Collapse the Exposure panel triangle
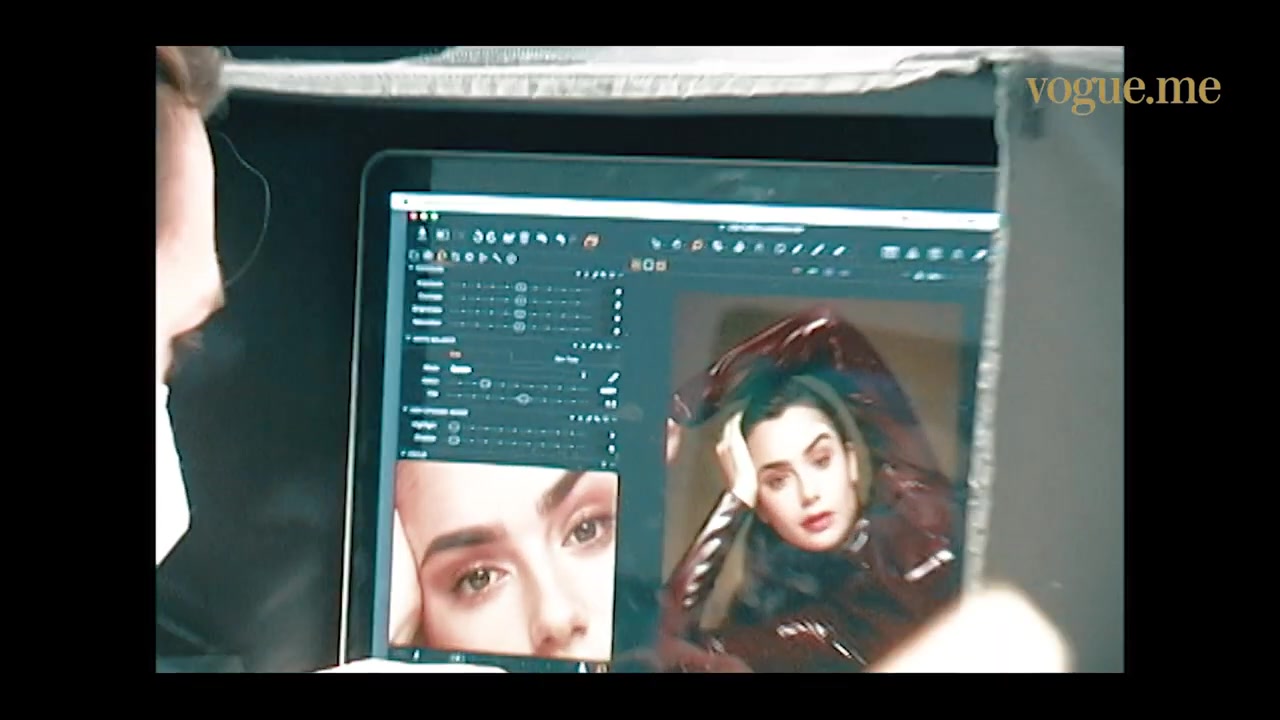 pyautogui.click(x=411, y=268)
